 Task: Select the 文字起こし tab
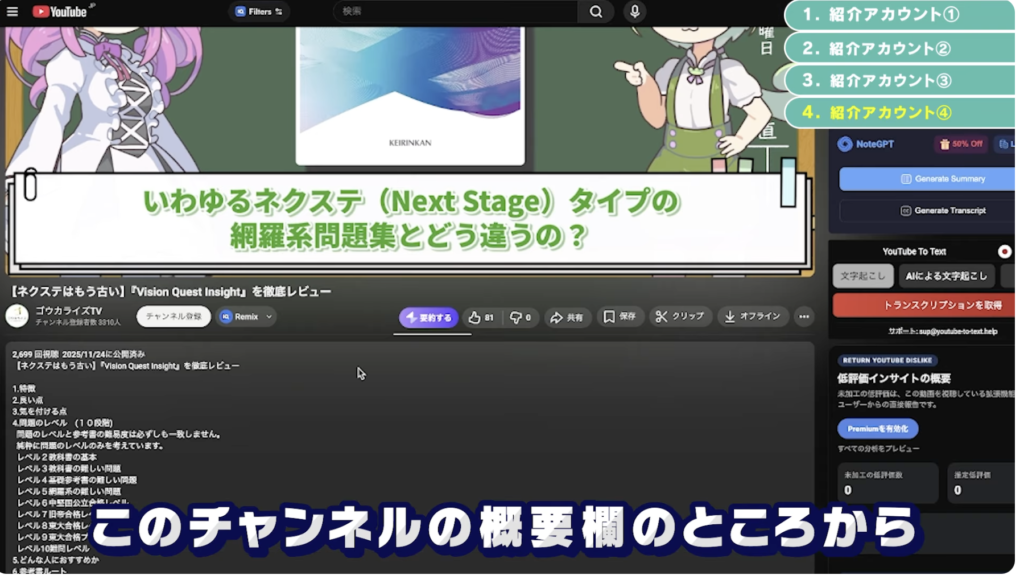pos(862,276)
